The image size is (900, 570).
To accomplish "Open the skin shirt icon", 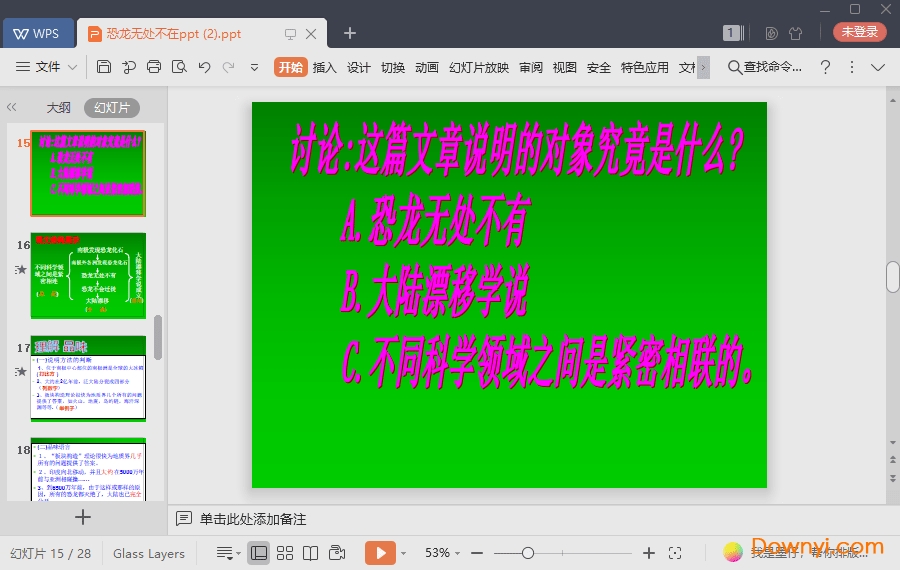I will point(796,33).
